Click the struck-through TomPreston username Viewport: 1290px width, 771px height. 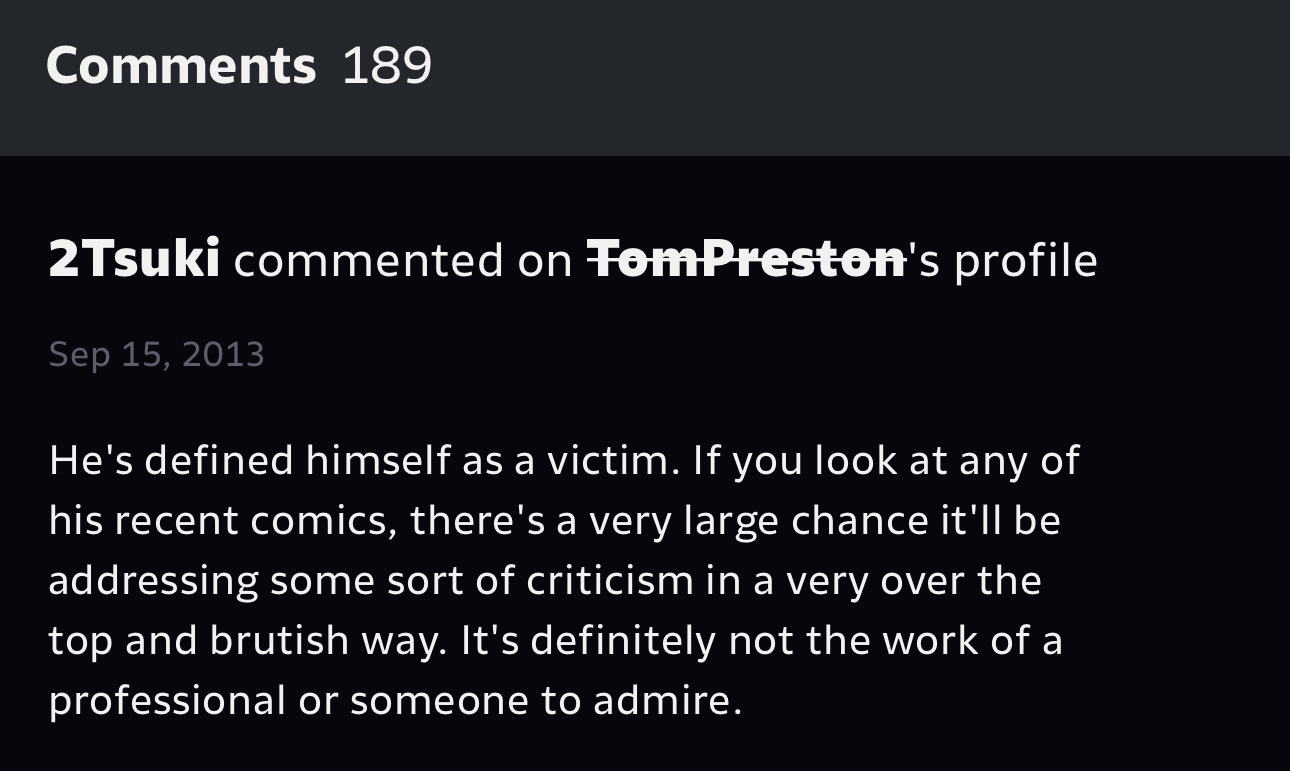746,260
